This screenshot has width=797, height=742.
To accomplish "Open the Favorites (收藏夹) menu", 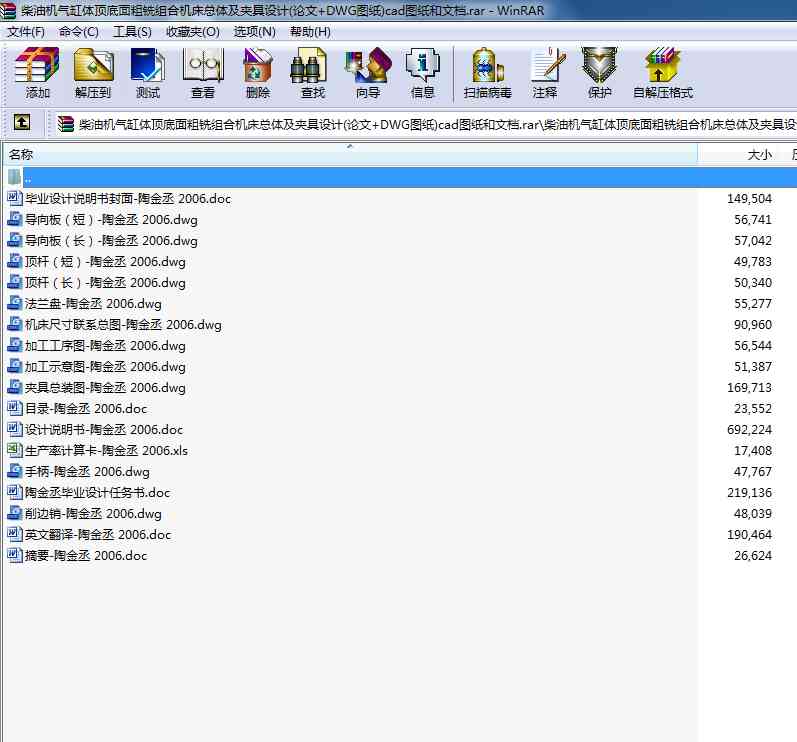I will click(x=192, y=31).
